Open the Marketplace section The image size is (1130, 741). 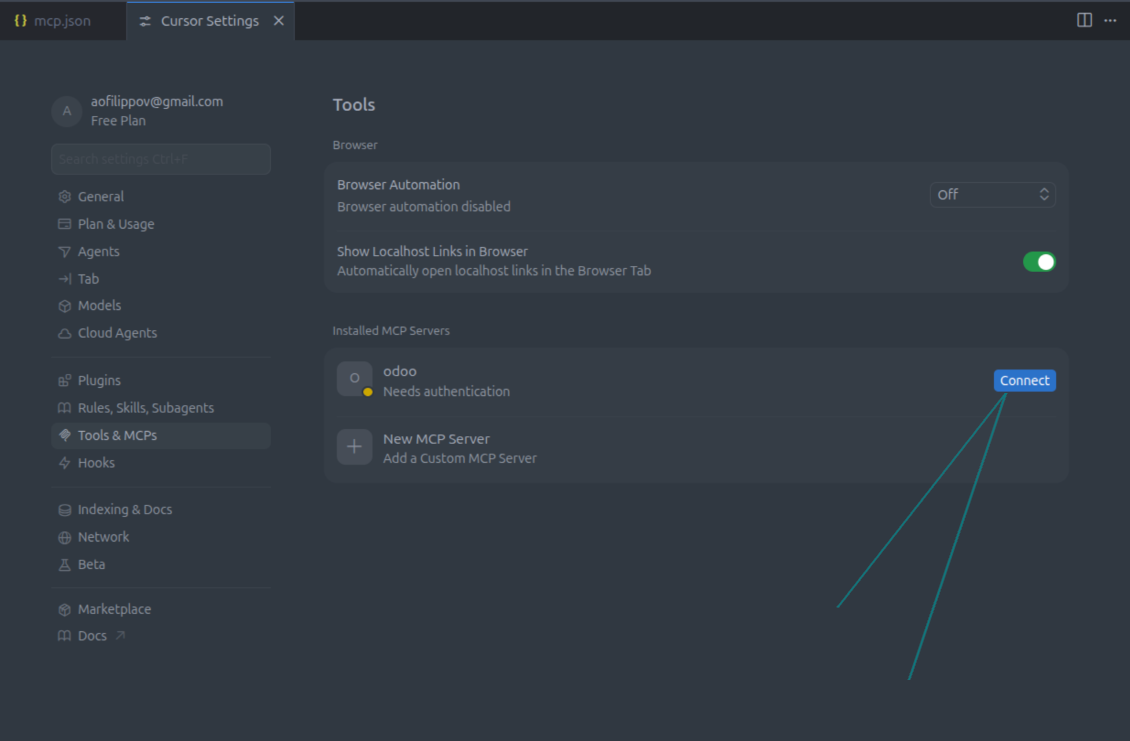(x=115, y=609)
